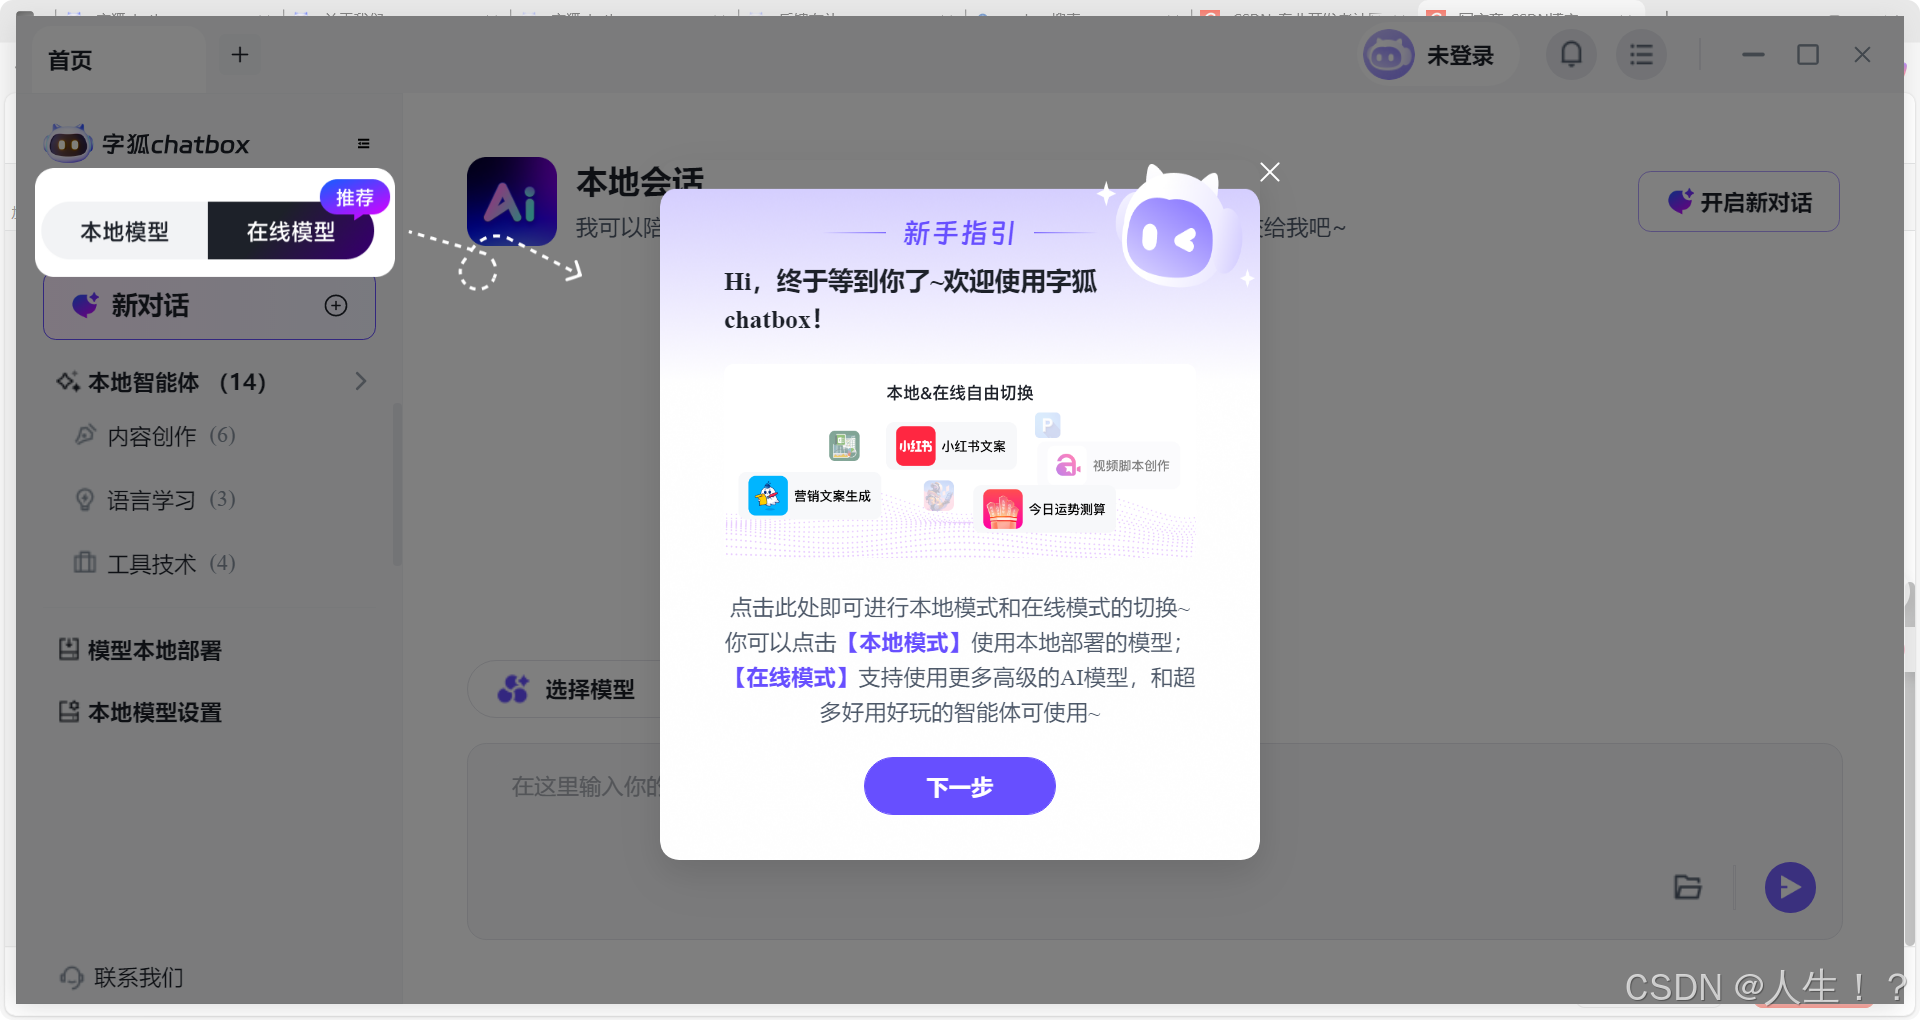Open 模型本地部署 page
The height and width of the screenshot is (1020, 1920).
click(155, 650)
